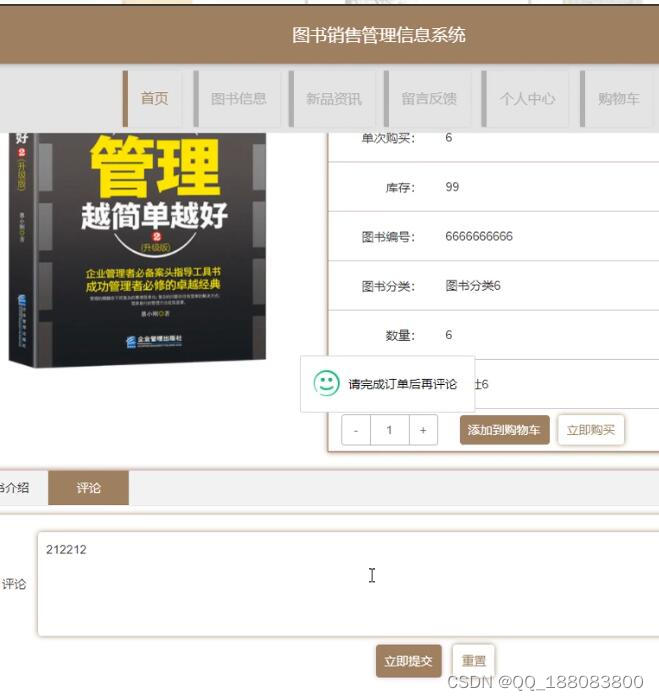Switch to the 新品资讯 tab
The image size is (659, 700).
[x=334, y=98]
